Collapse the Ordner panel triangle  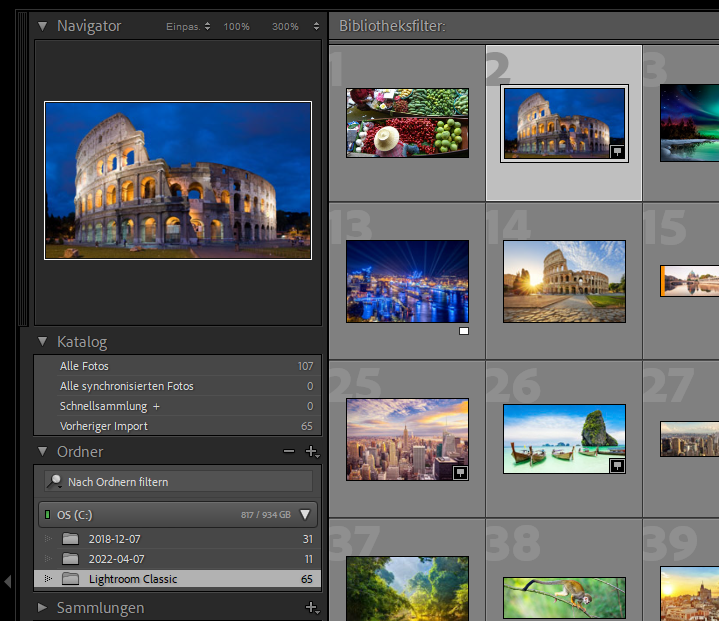(x=43, y=452)
